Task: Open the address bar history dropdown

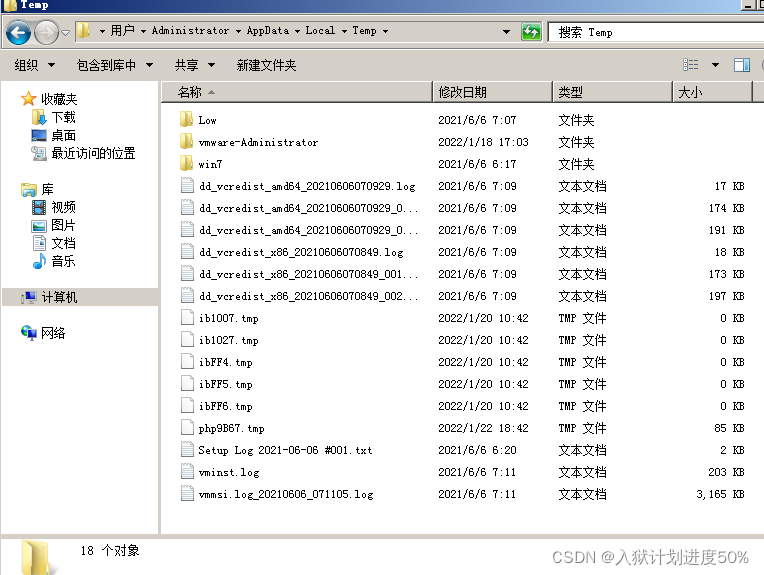Action: [x=506, y=32]
